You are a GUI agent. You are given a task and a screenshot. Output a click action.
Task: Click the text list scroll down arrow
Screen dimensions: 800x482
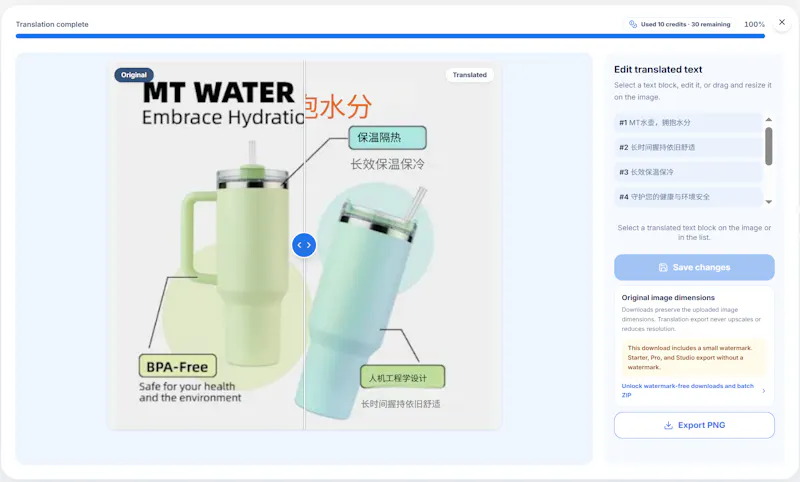pos(769,202)
